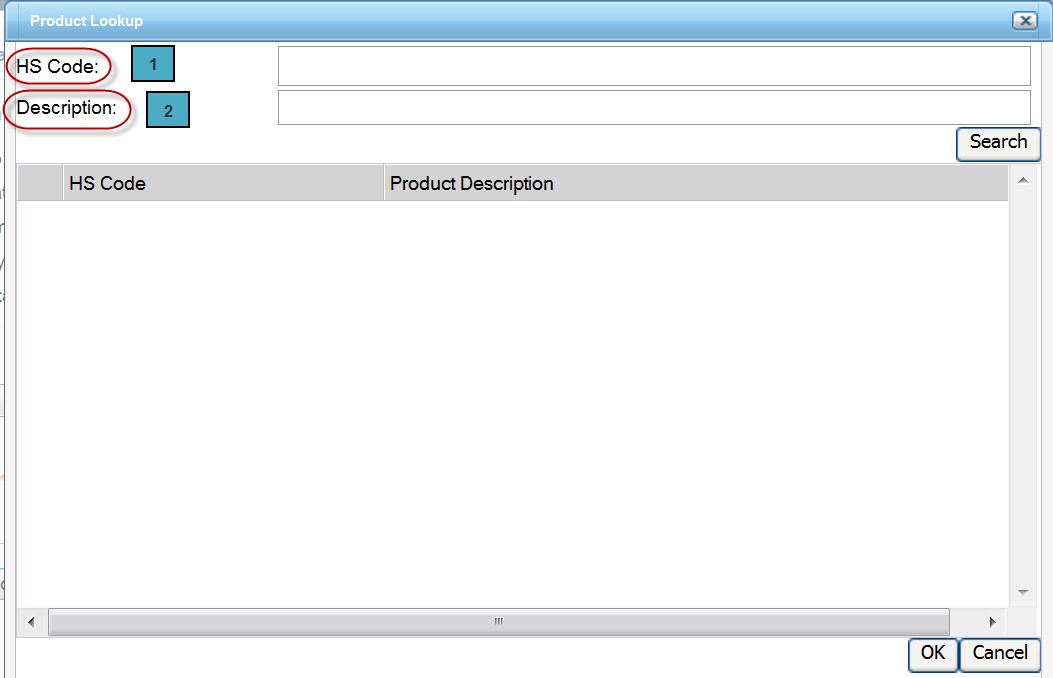Click the vertical scrollbar down arrow
The image size is (1053, 678).
(1023, 592)
